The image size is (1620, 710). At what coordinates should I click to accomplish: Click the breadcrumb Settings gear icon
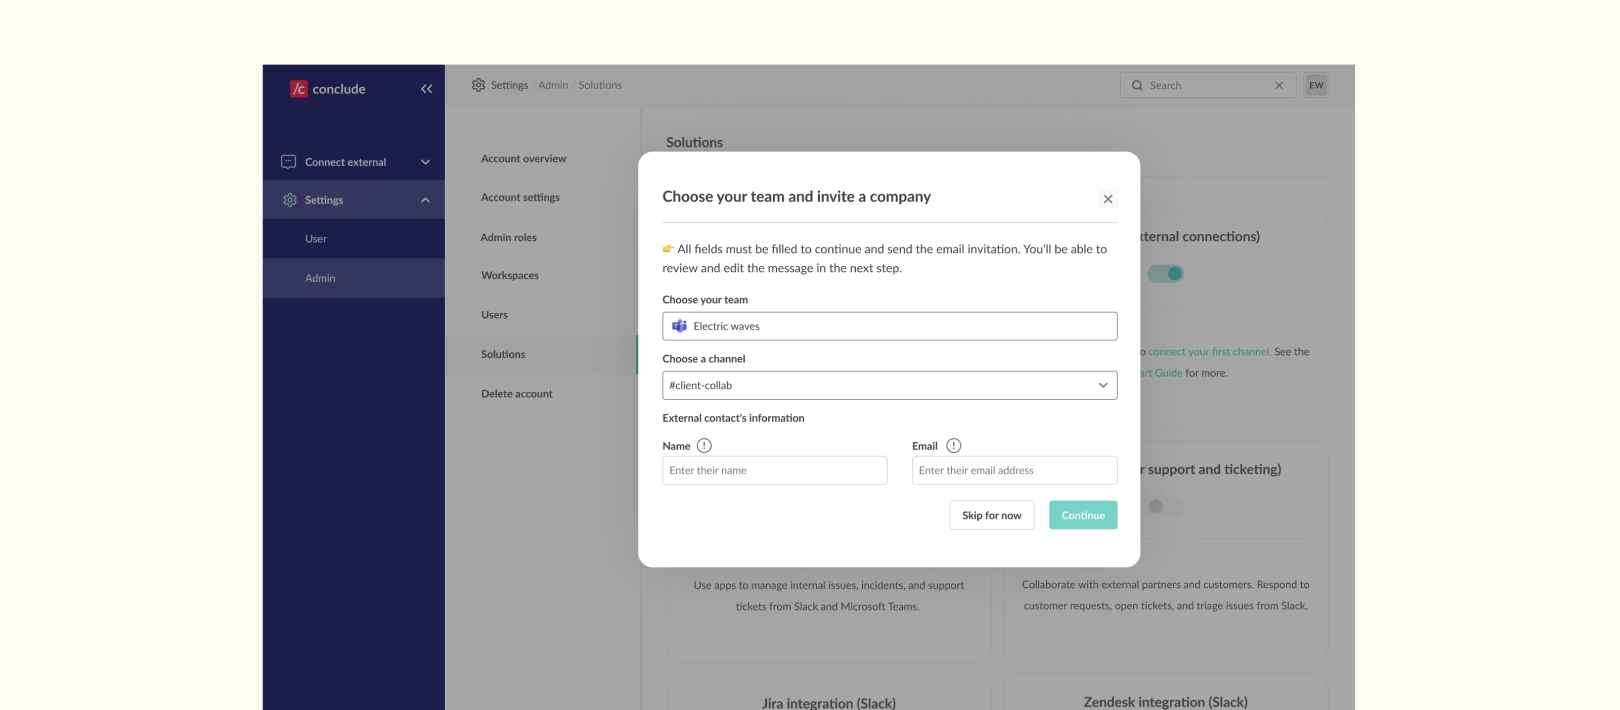(x=478, y=85)
